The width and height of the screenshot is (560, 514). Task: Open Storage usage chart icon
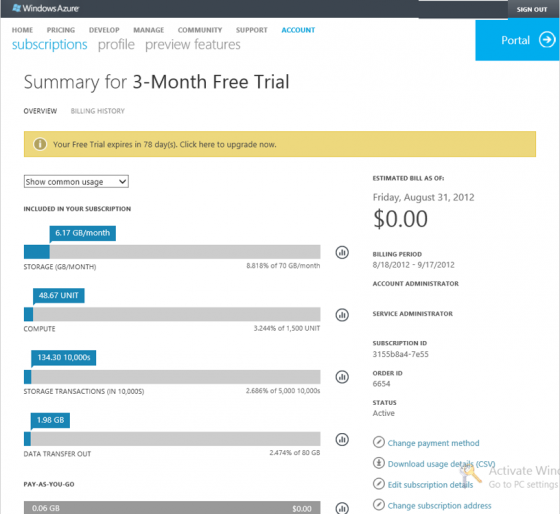click(342, 252)
